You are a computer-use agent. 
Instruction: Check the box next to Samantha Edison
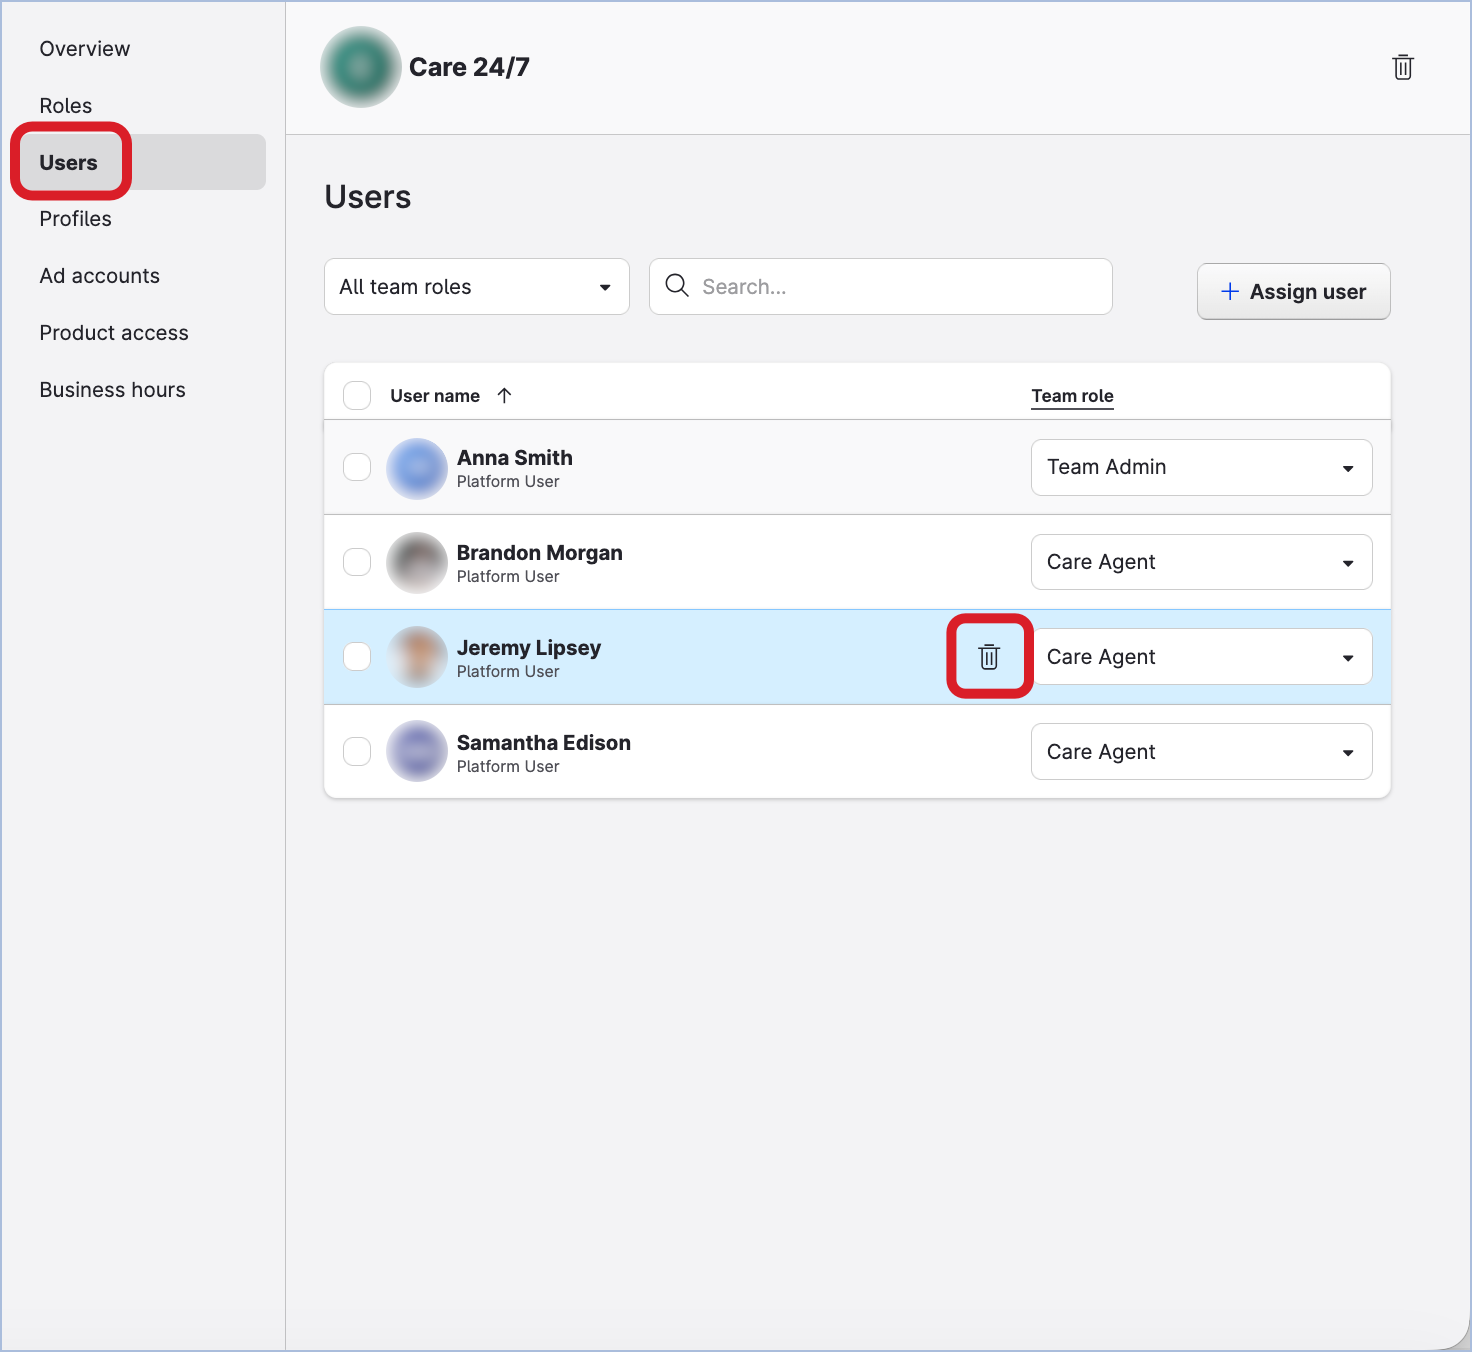(x=357, y=751)
